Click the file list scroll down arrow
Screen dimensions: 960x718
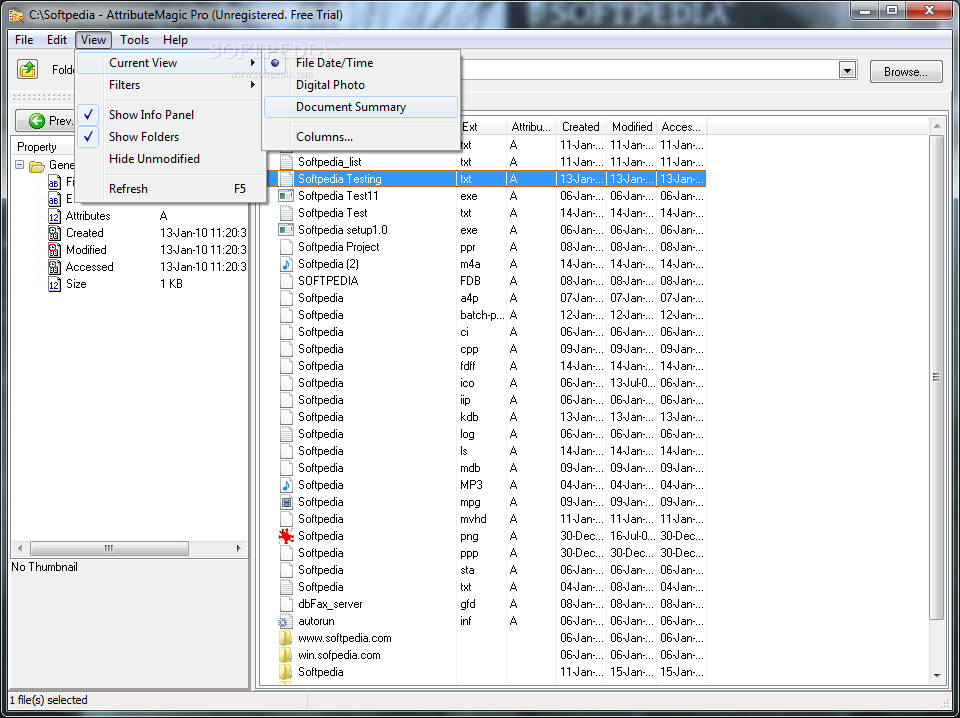937,676
